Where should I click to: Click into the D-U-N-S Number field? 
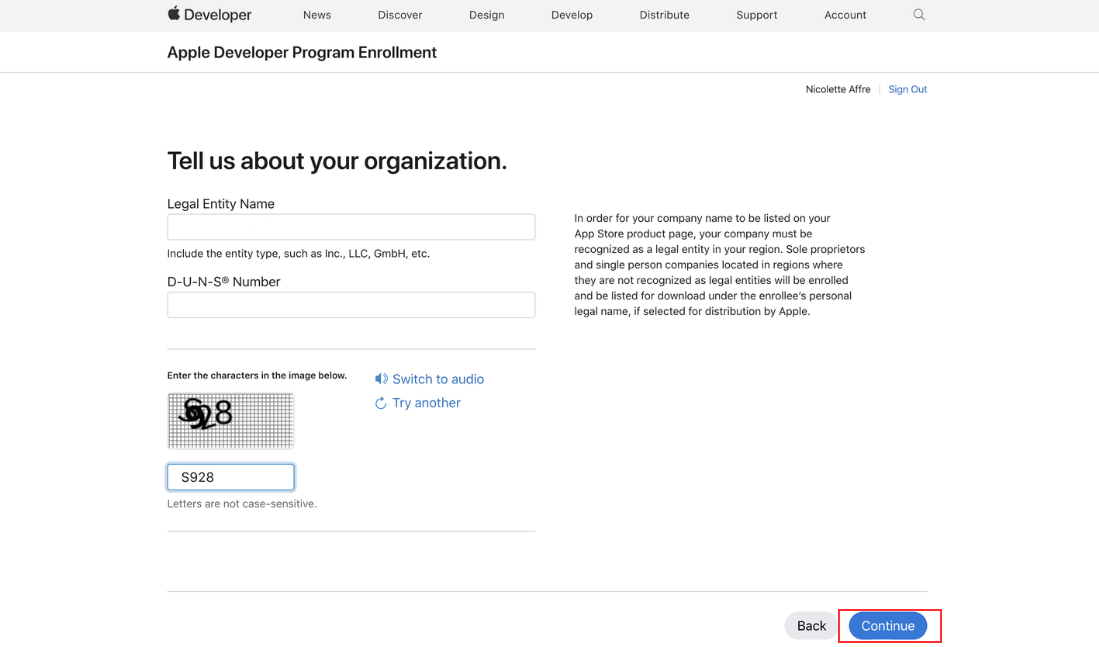tap(351, 305)
